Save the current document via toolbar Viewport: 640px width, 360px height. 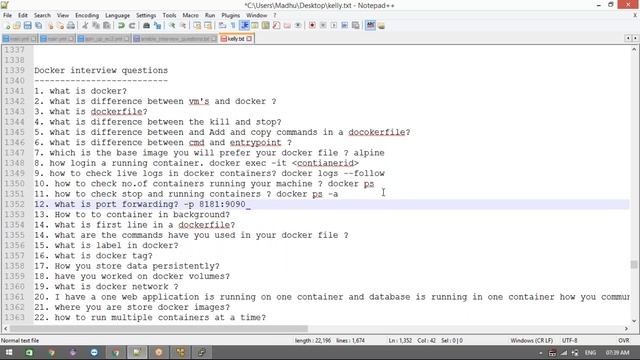(x=27, y=26)
